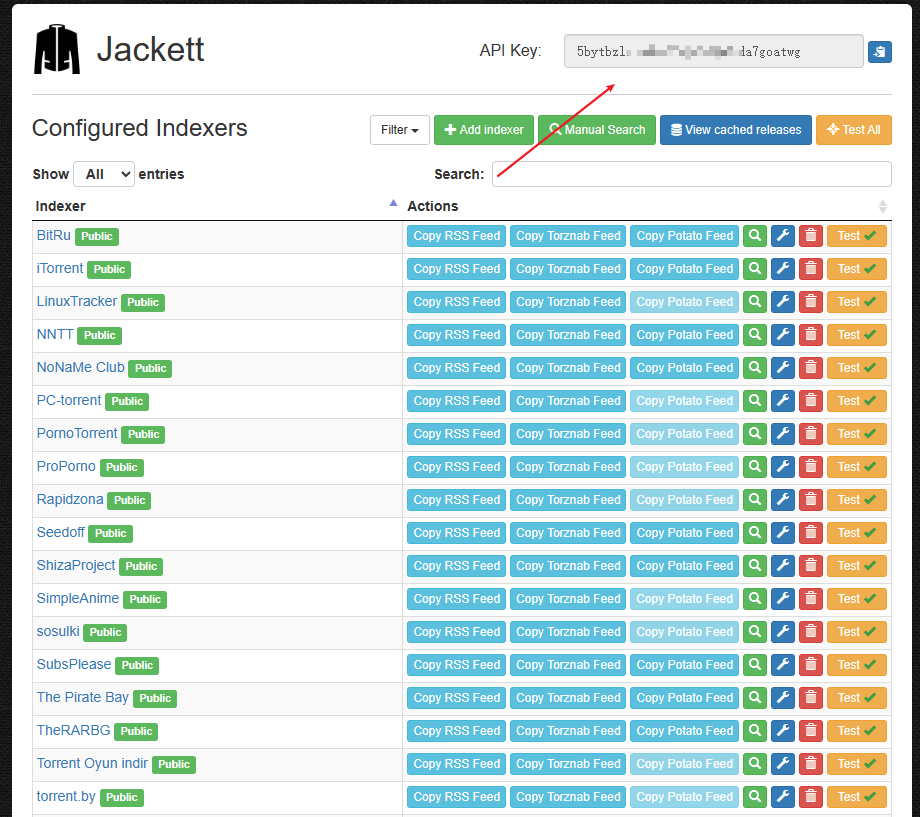Delete the BitRu indexer with trash icon

811,236
